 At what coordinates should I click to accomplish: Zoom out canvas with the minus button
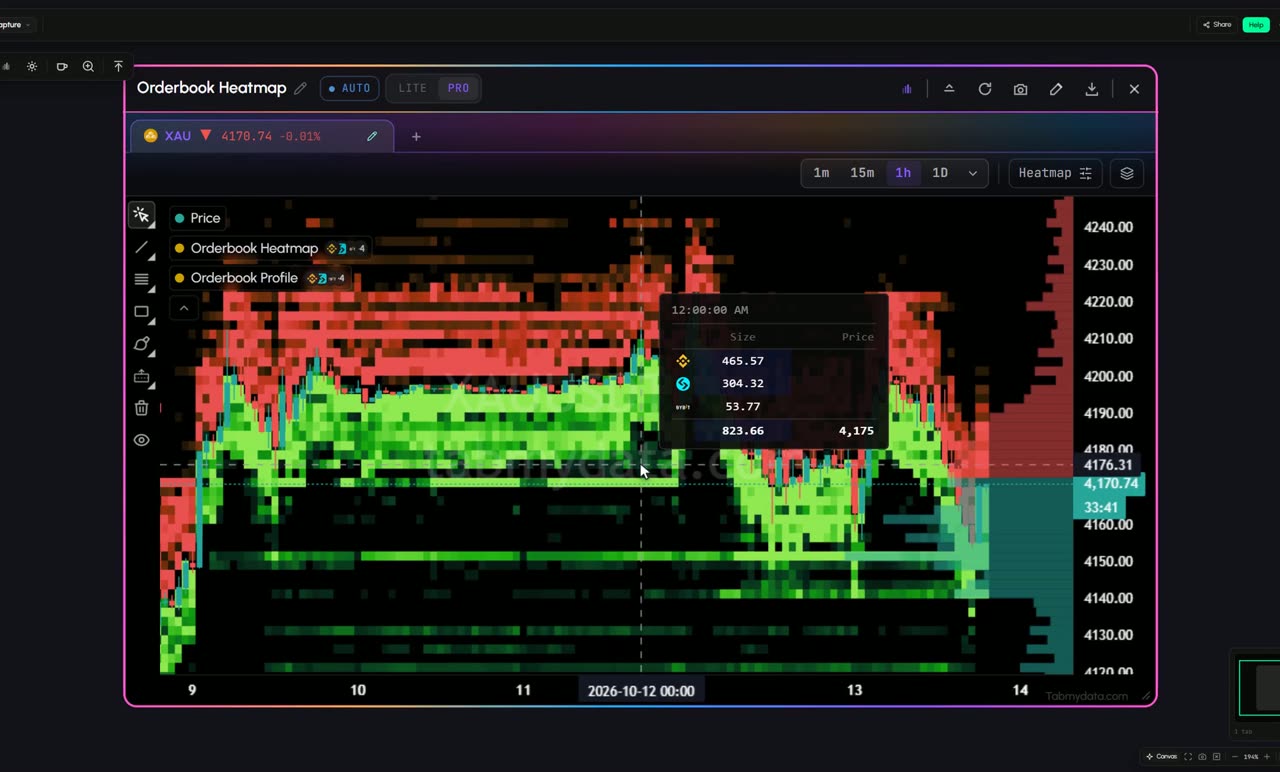[1237, 756]
